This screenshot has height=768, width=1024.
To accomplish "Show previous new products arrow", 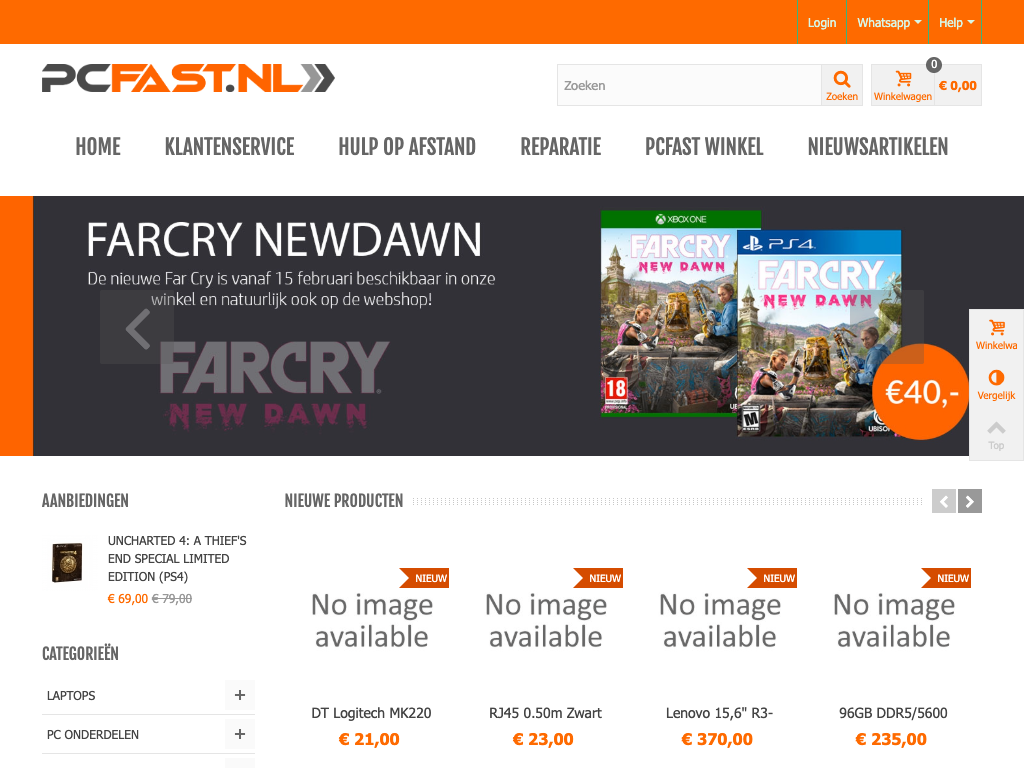I will (x=944, y=501).
